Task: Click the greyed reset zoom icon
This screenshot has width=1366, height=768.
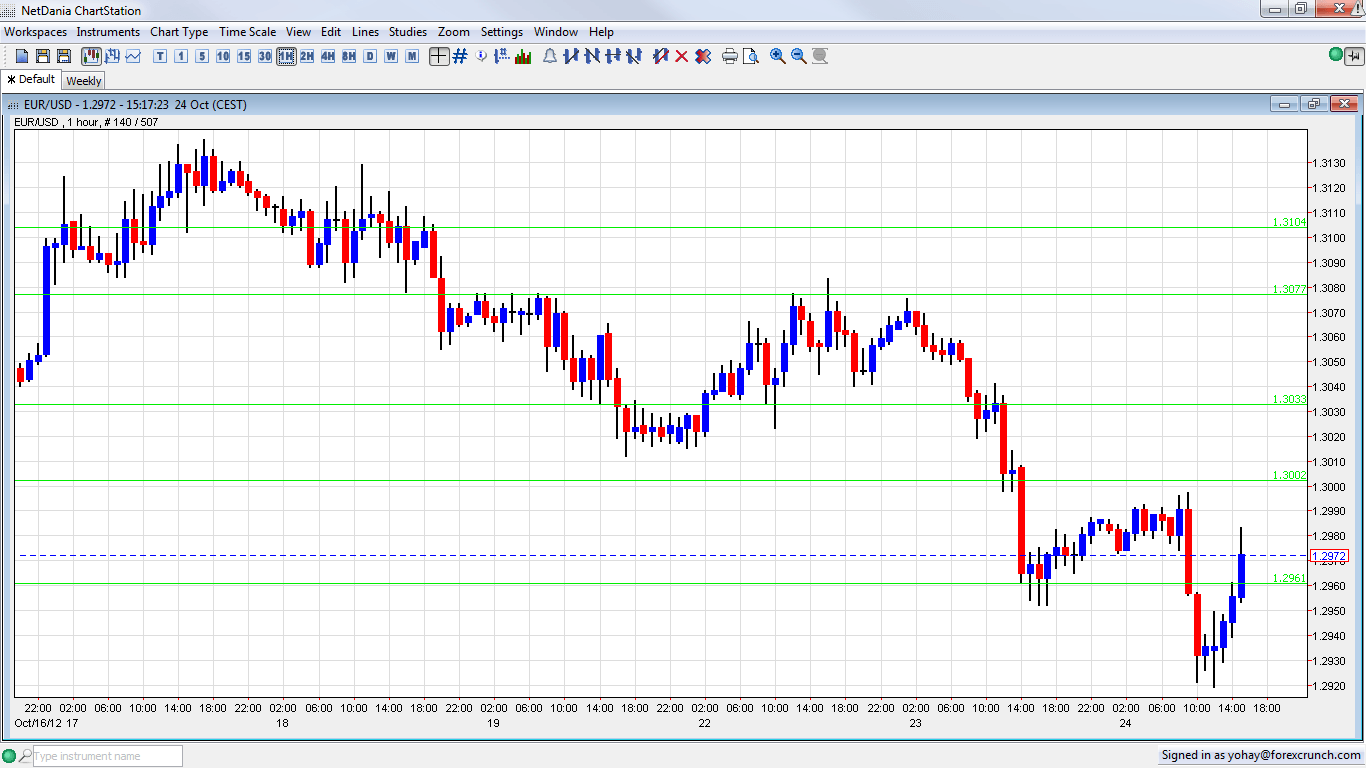Action: pos(820,56)
